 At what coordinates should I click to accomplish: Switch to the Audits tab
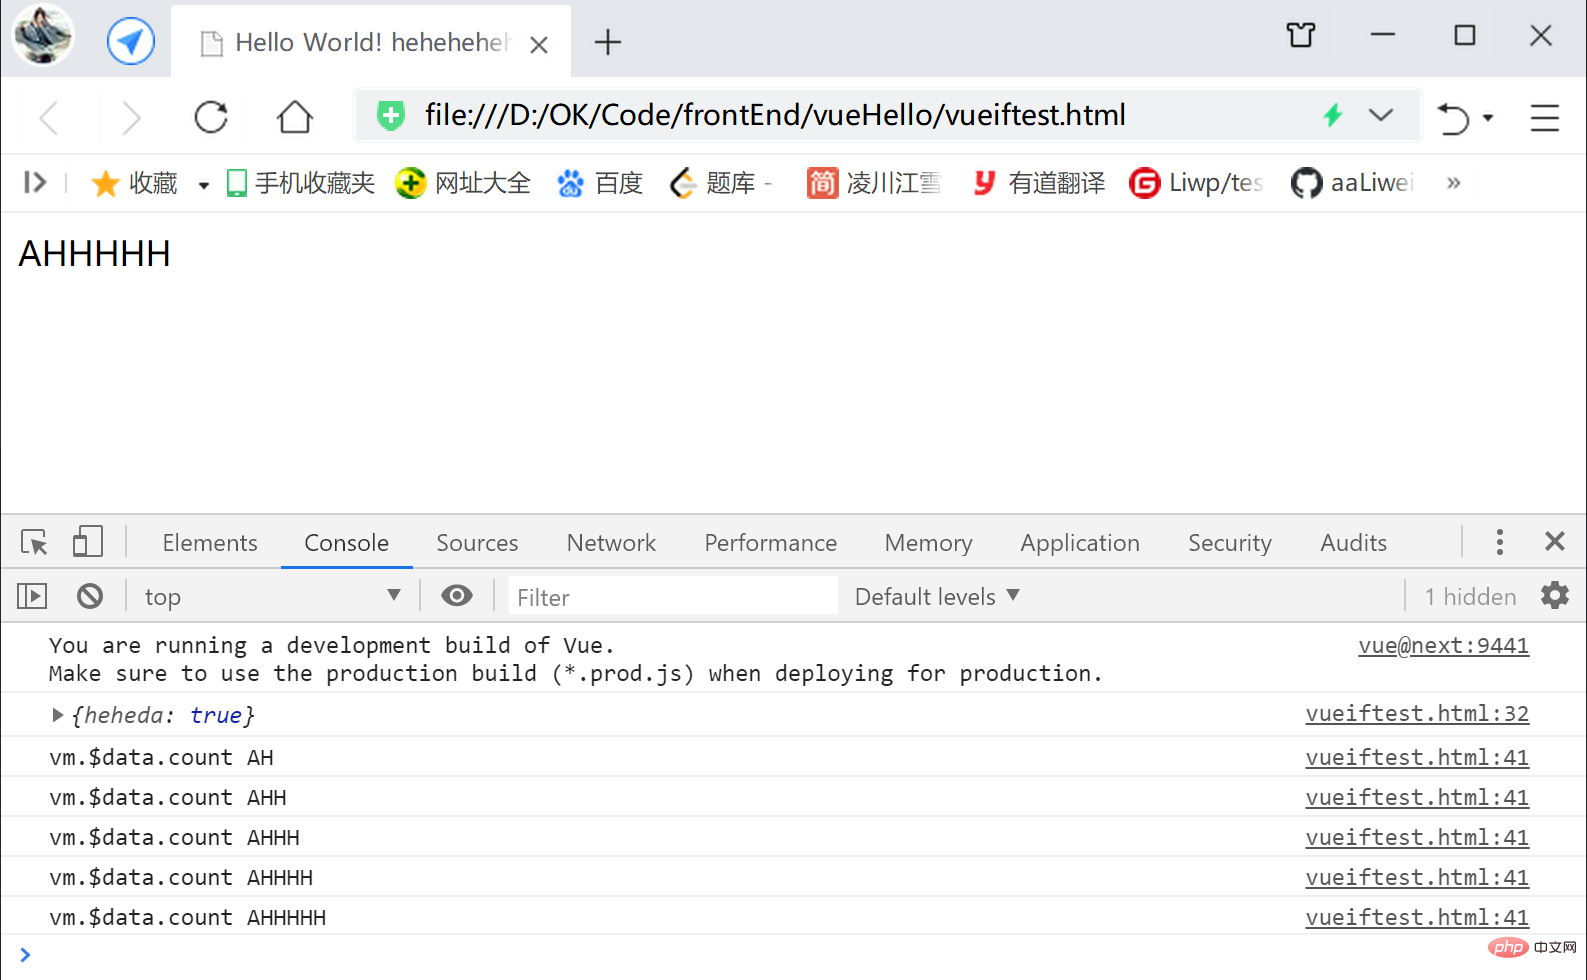1353,543
